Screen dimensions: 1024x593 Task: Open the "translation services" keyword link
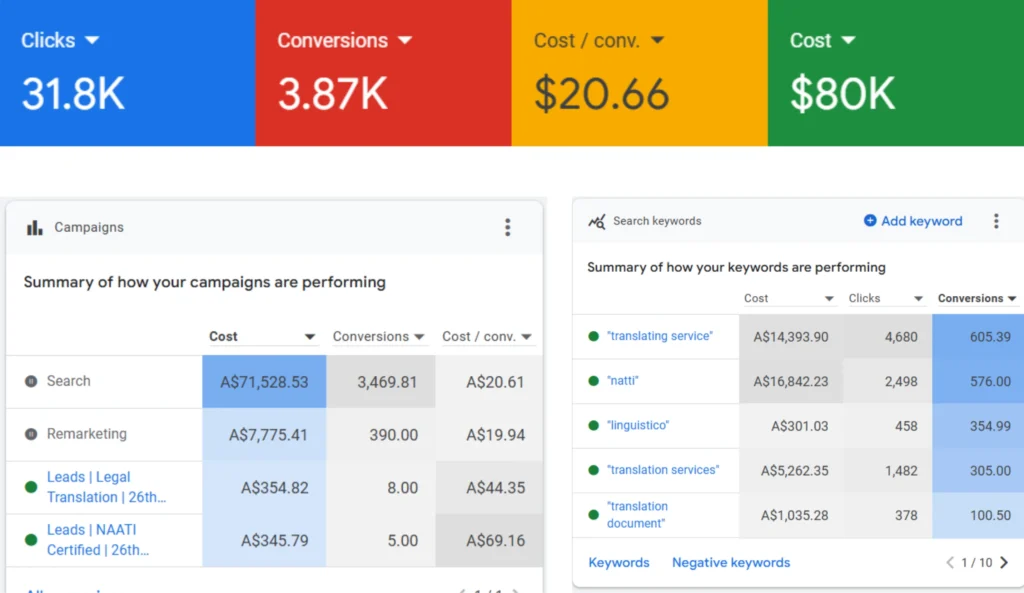click(x=662, y=470)
